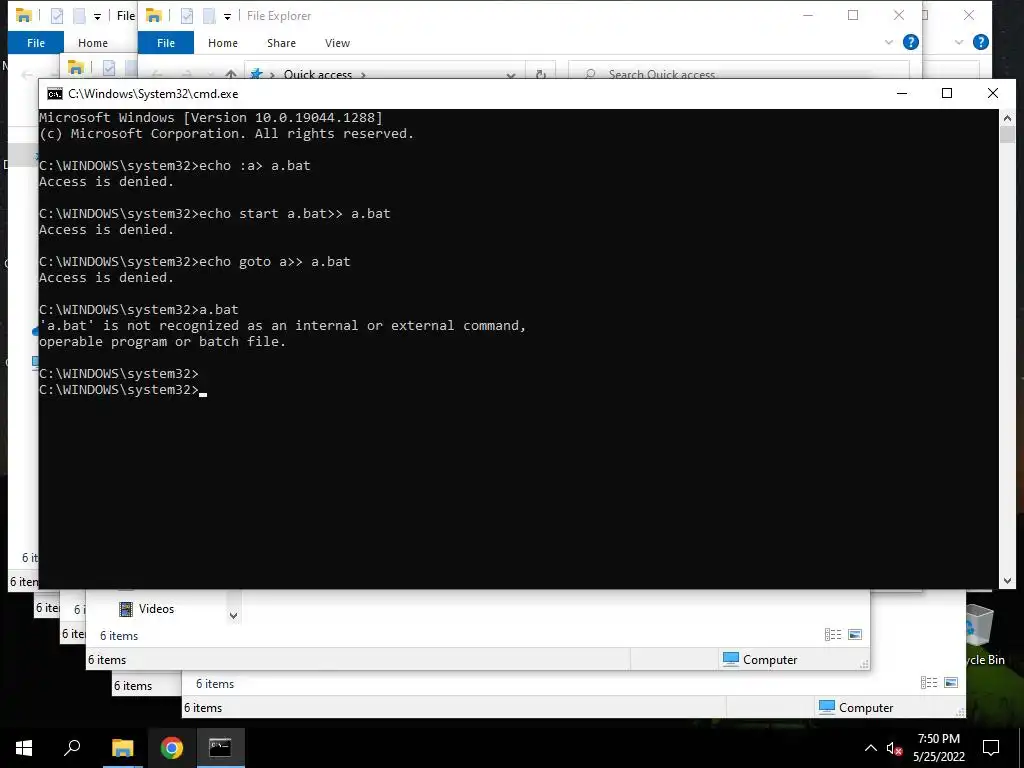Click 'echo goto a>> a.bat' command line
The width and height of the screenshot is (1024, 768).
(x=275, y=261)
